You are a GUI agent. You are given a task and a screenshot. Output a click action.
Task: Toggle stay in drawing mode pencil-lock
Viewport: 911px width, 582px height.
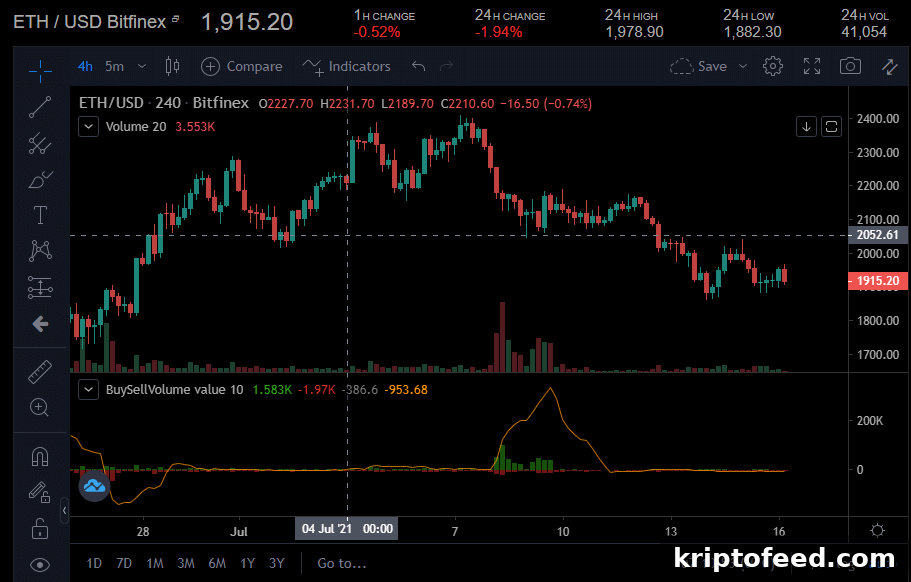point(40,493)
